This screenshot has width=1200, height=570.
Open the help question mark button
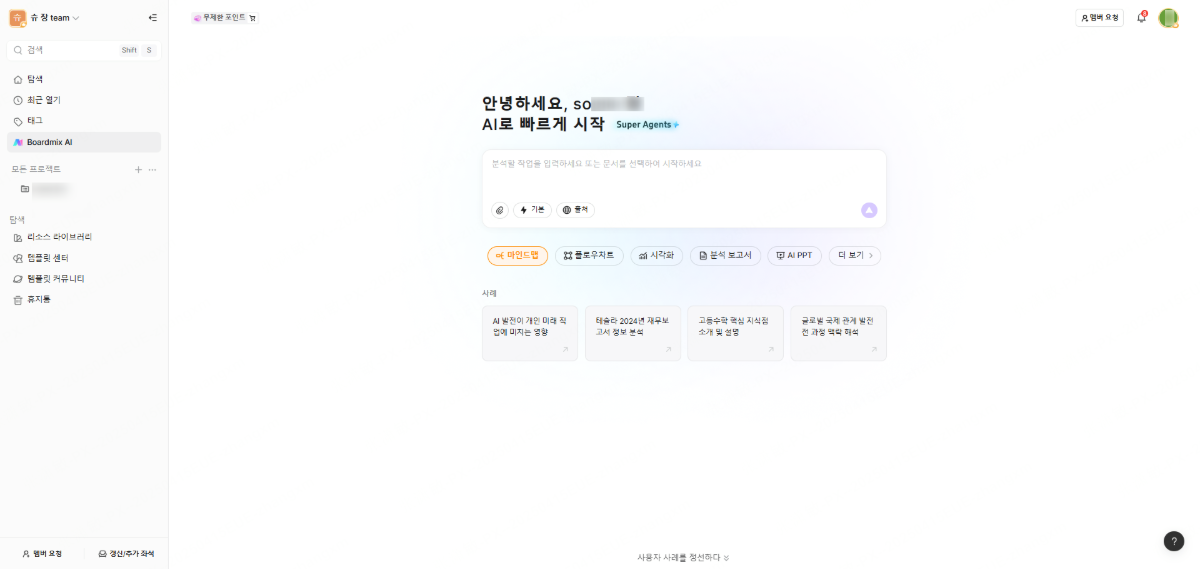[x=1174, y=541]
